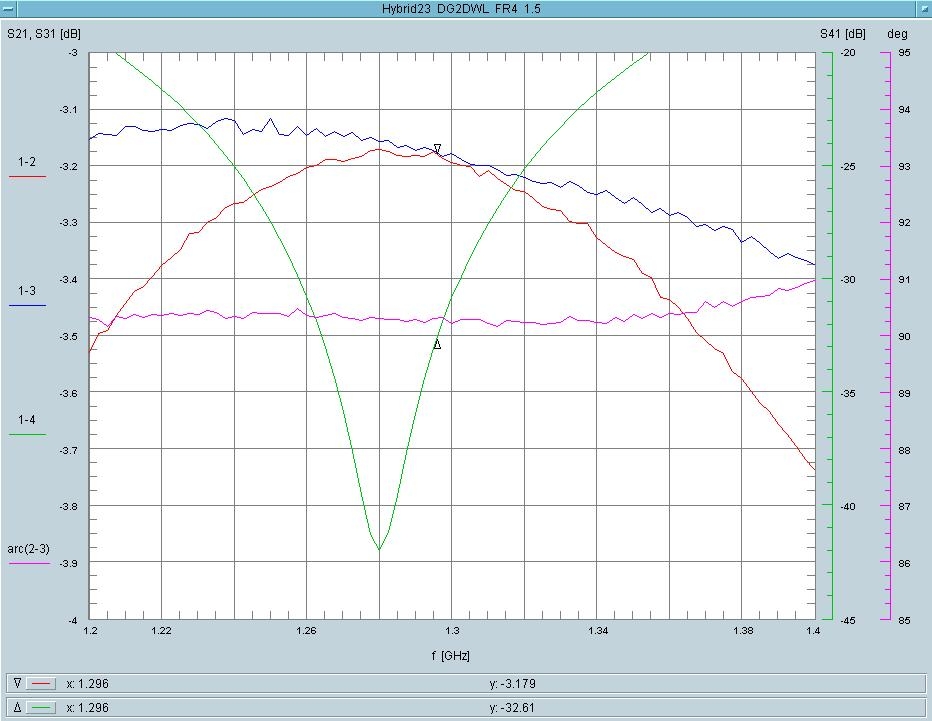Image resolution: width=932 pixels, height=721 pixels.
Task: Select the arc(2-3) legend label
Action: click(29, 548)
